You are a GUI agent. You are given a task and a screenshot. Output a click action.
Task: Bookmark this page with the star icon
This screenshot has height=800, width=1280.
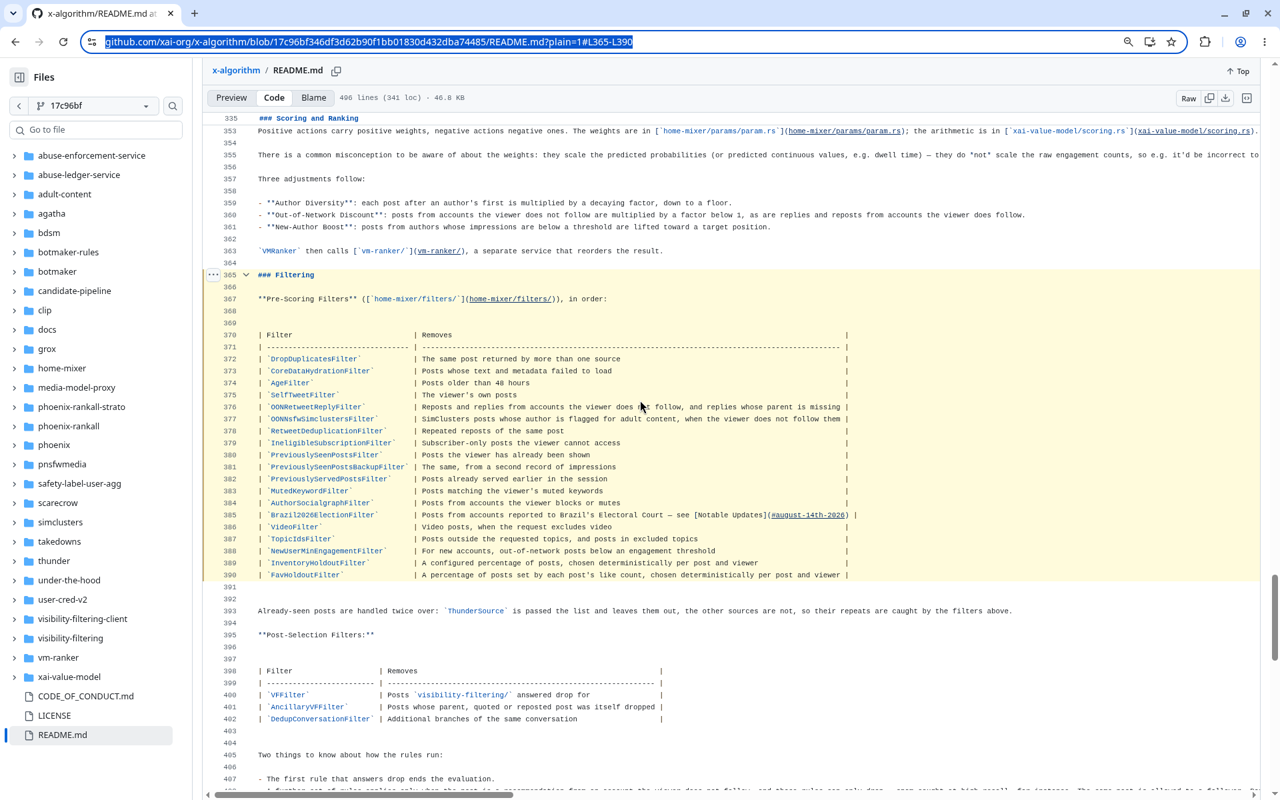click(1171, 42)
